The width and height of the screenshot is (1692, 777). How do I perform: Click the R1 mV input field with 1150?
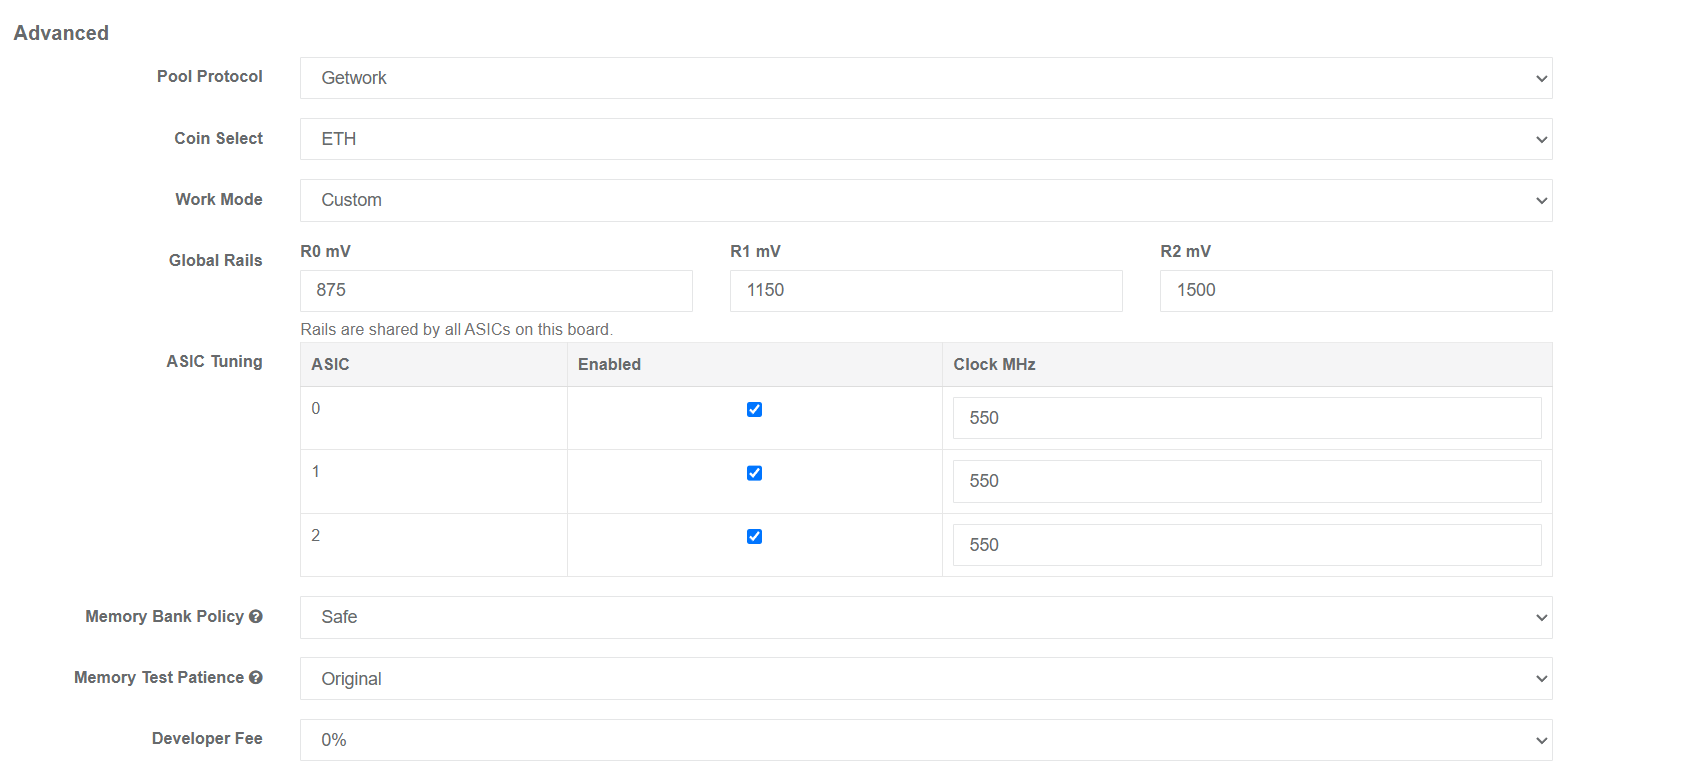(x=926, y=290)
